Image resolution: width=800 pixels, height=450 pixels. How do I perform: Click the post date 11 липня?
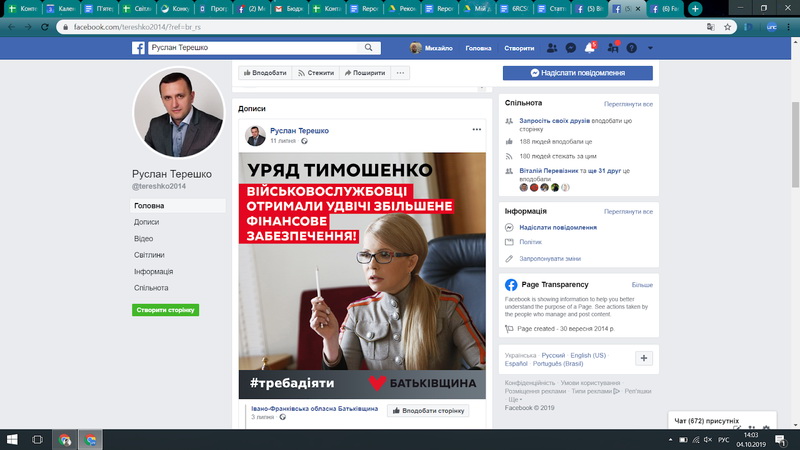(283, 141)
